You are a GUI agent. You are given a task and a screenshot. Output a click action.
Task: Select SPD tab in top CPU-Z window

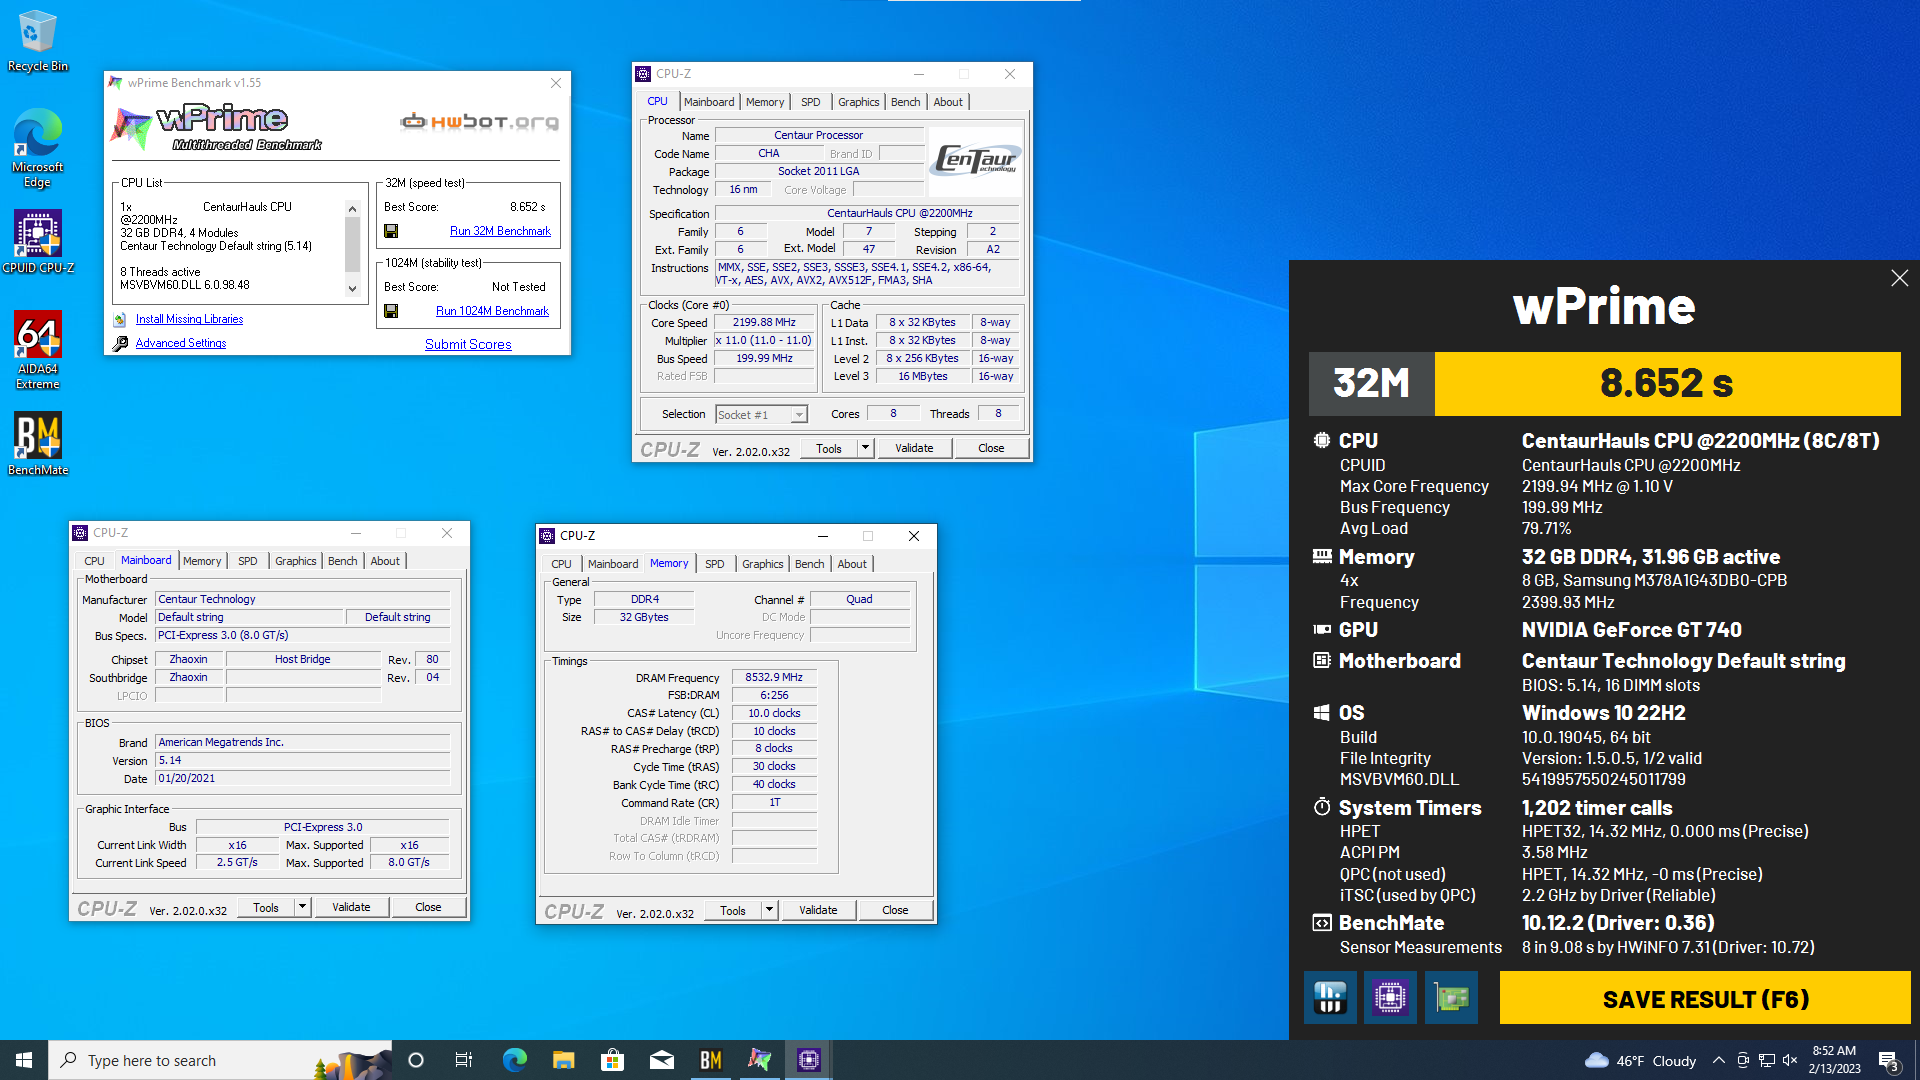coord(811,102)
